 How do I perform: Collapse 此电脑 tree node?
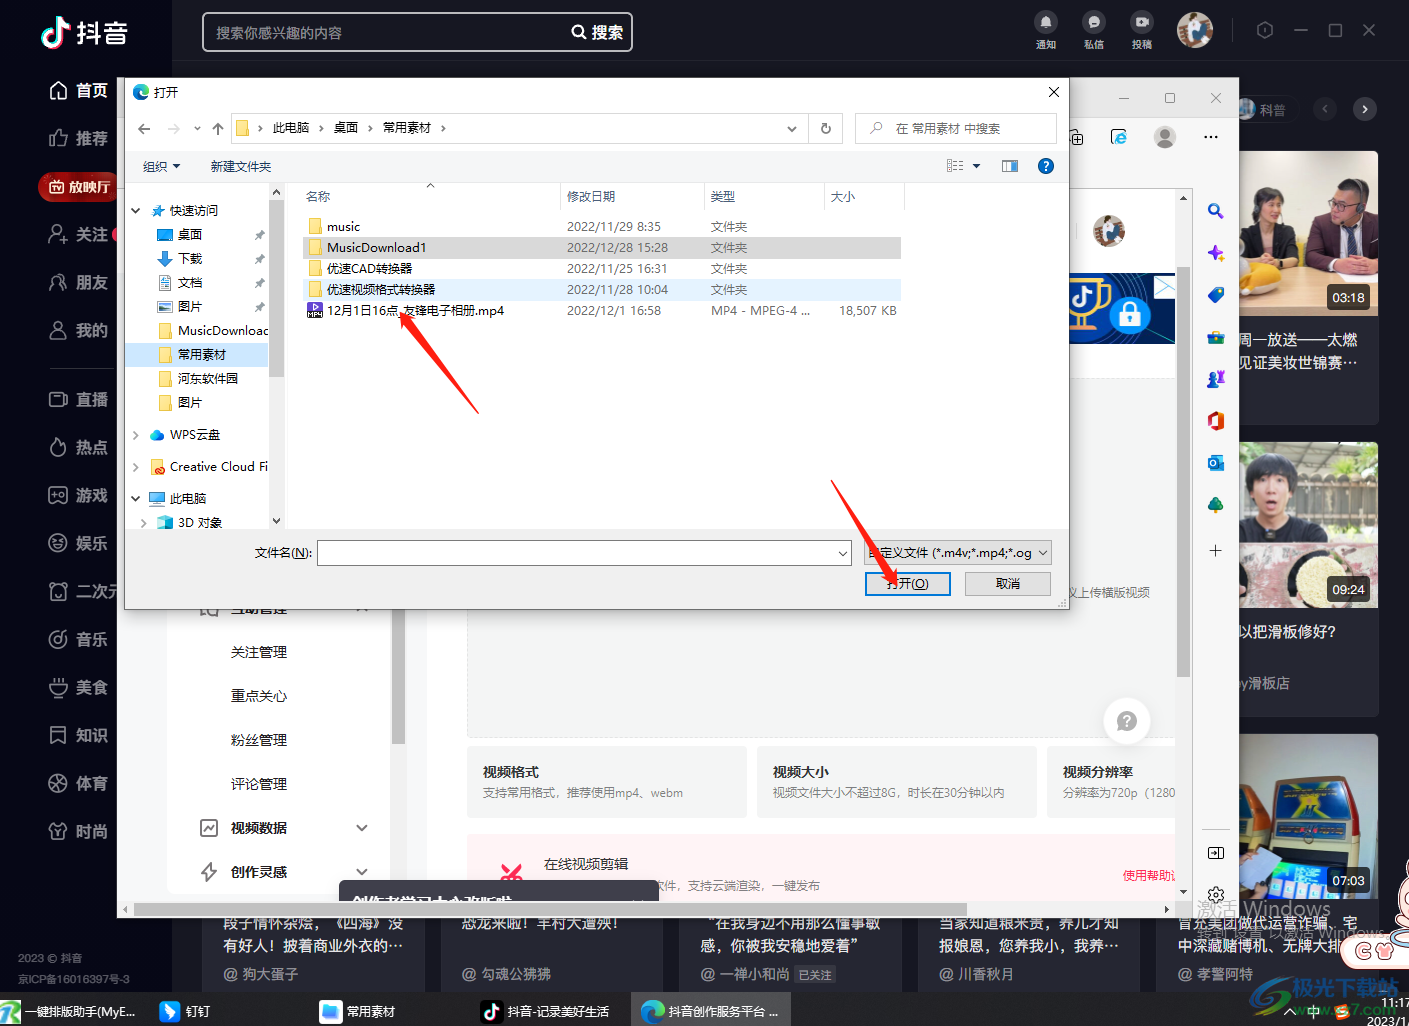point(136,499)
